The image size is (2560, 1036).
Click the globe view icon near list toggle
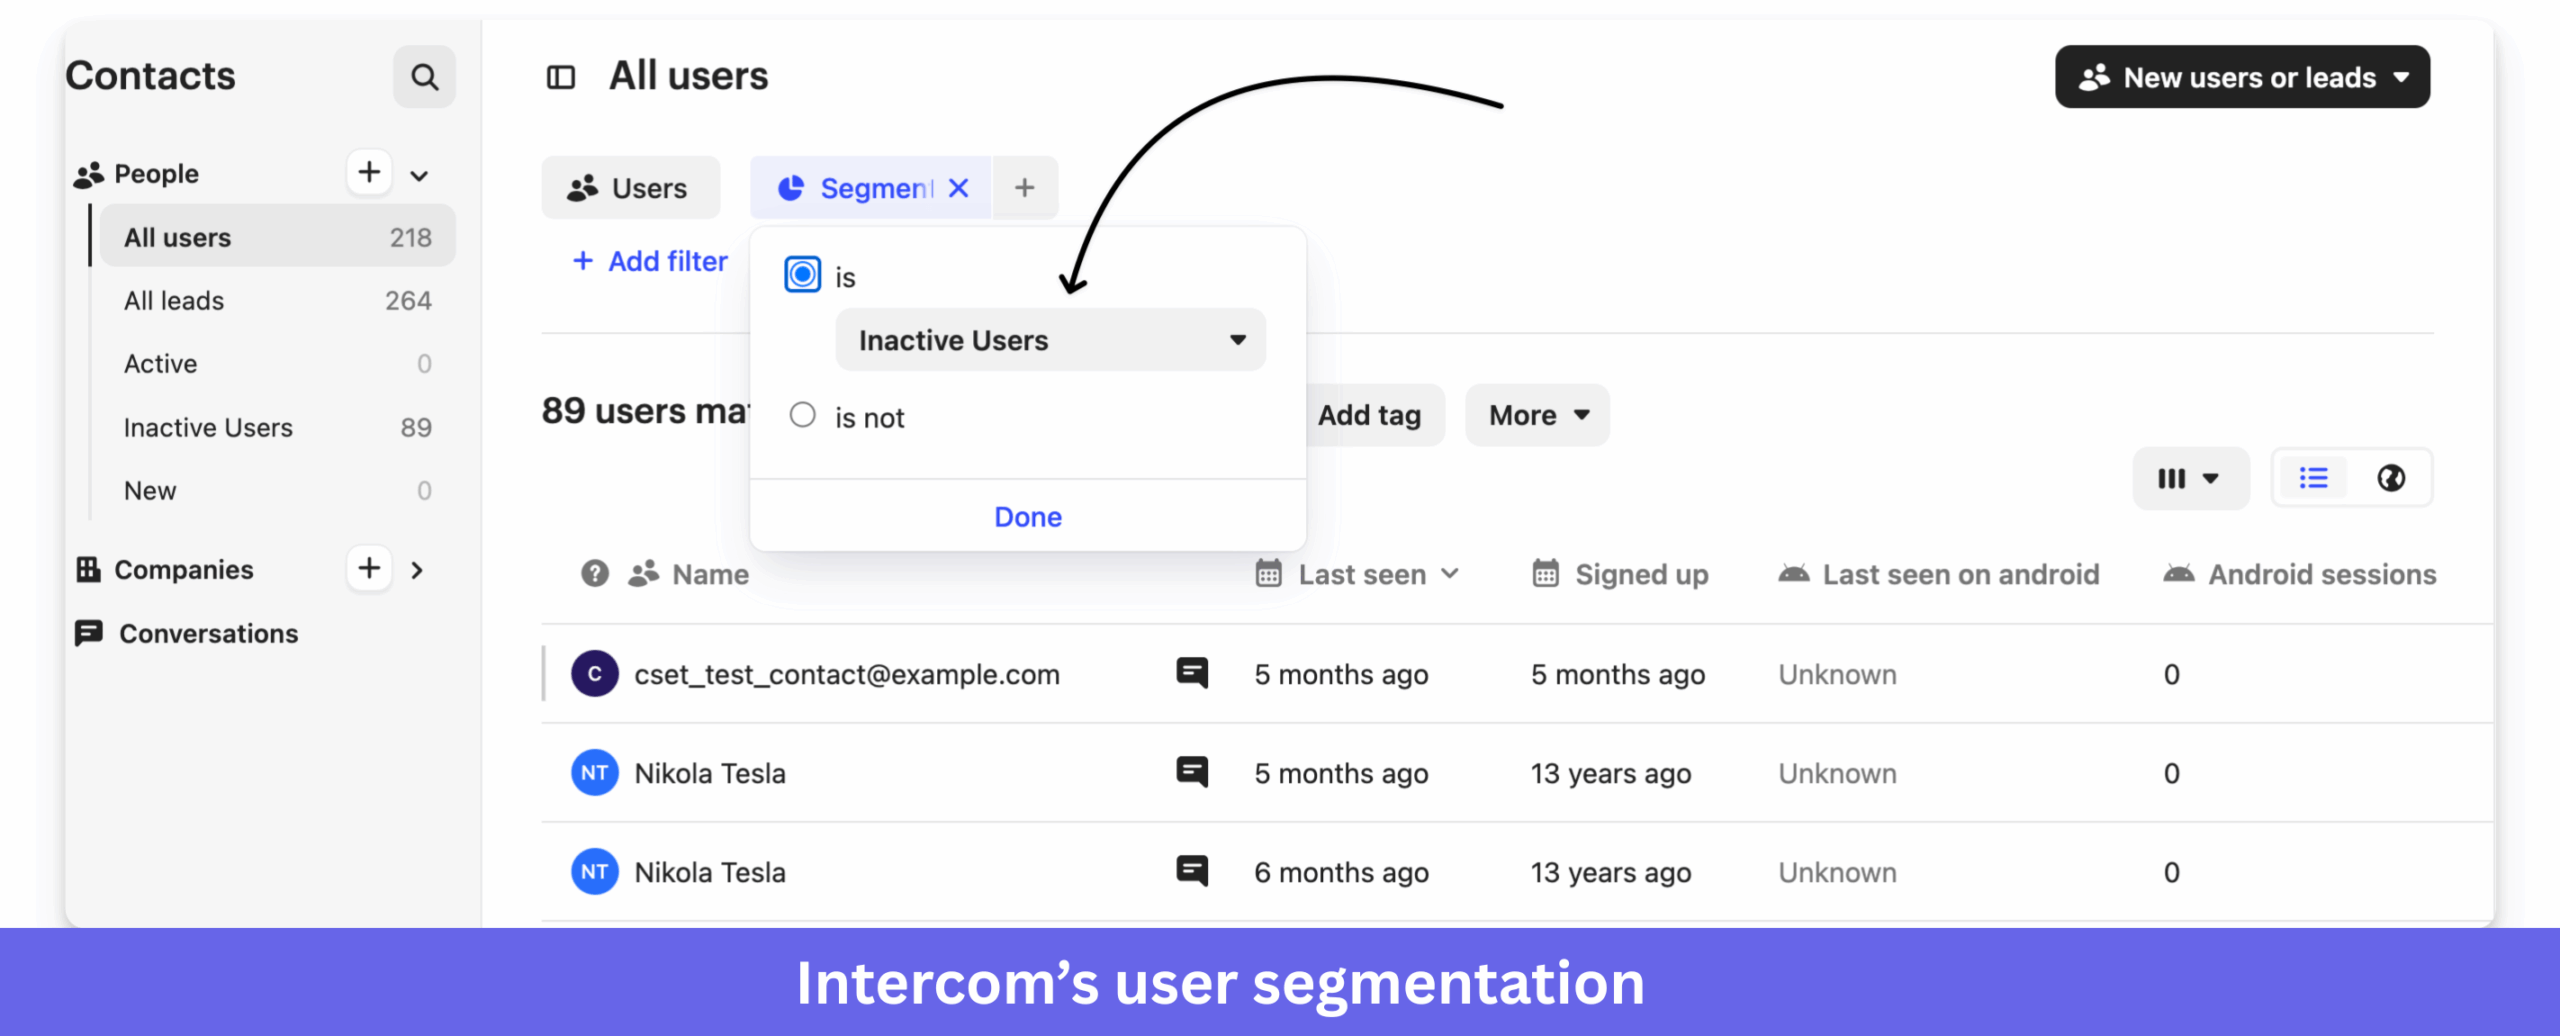[2391, 478]
